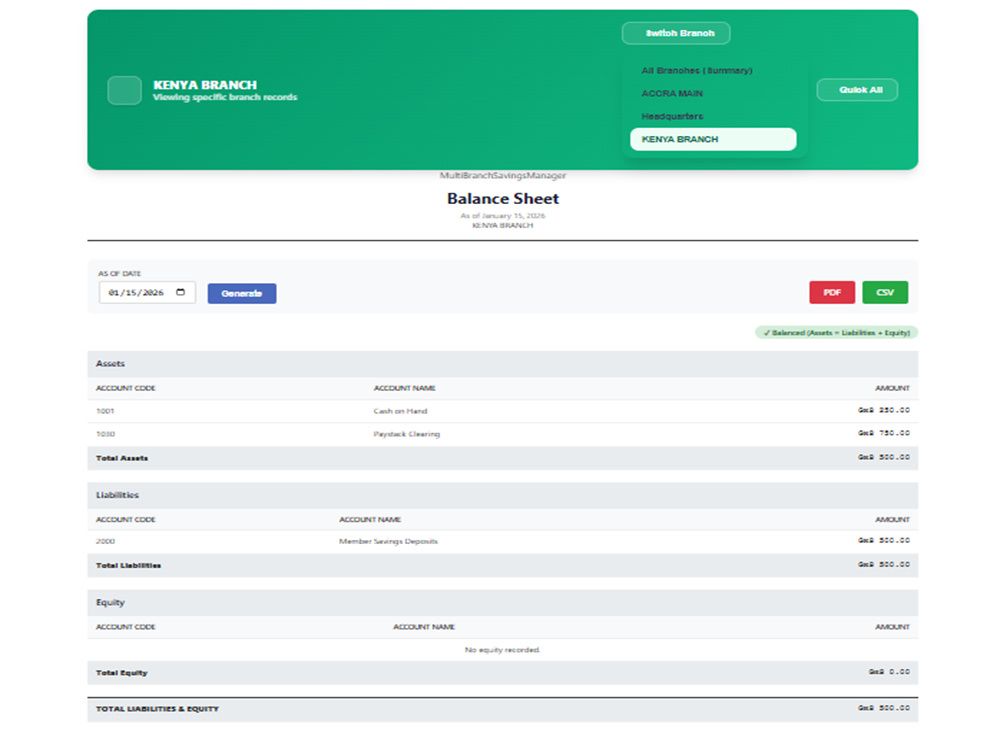
Task: Open the Switch Branch dropdown
Action: (675, 33)
